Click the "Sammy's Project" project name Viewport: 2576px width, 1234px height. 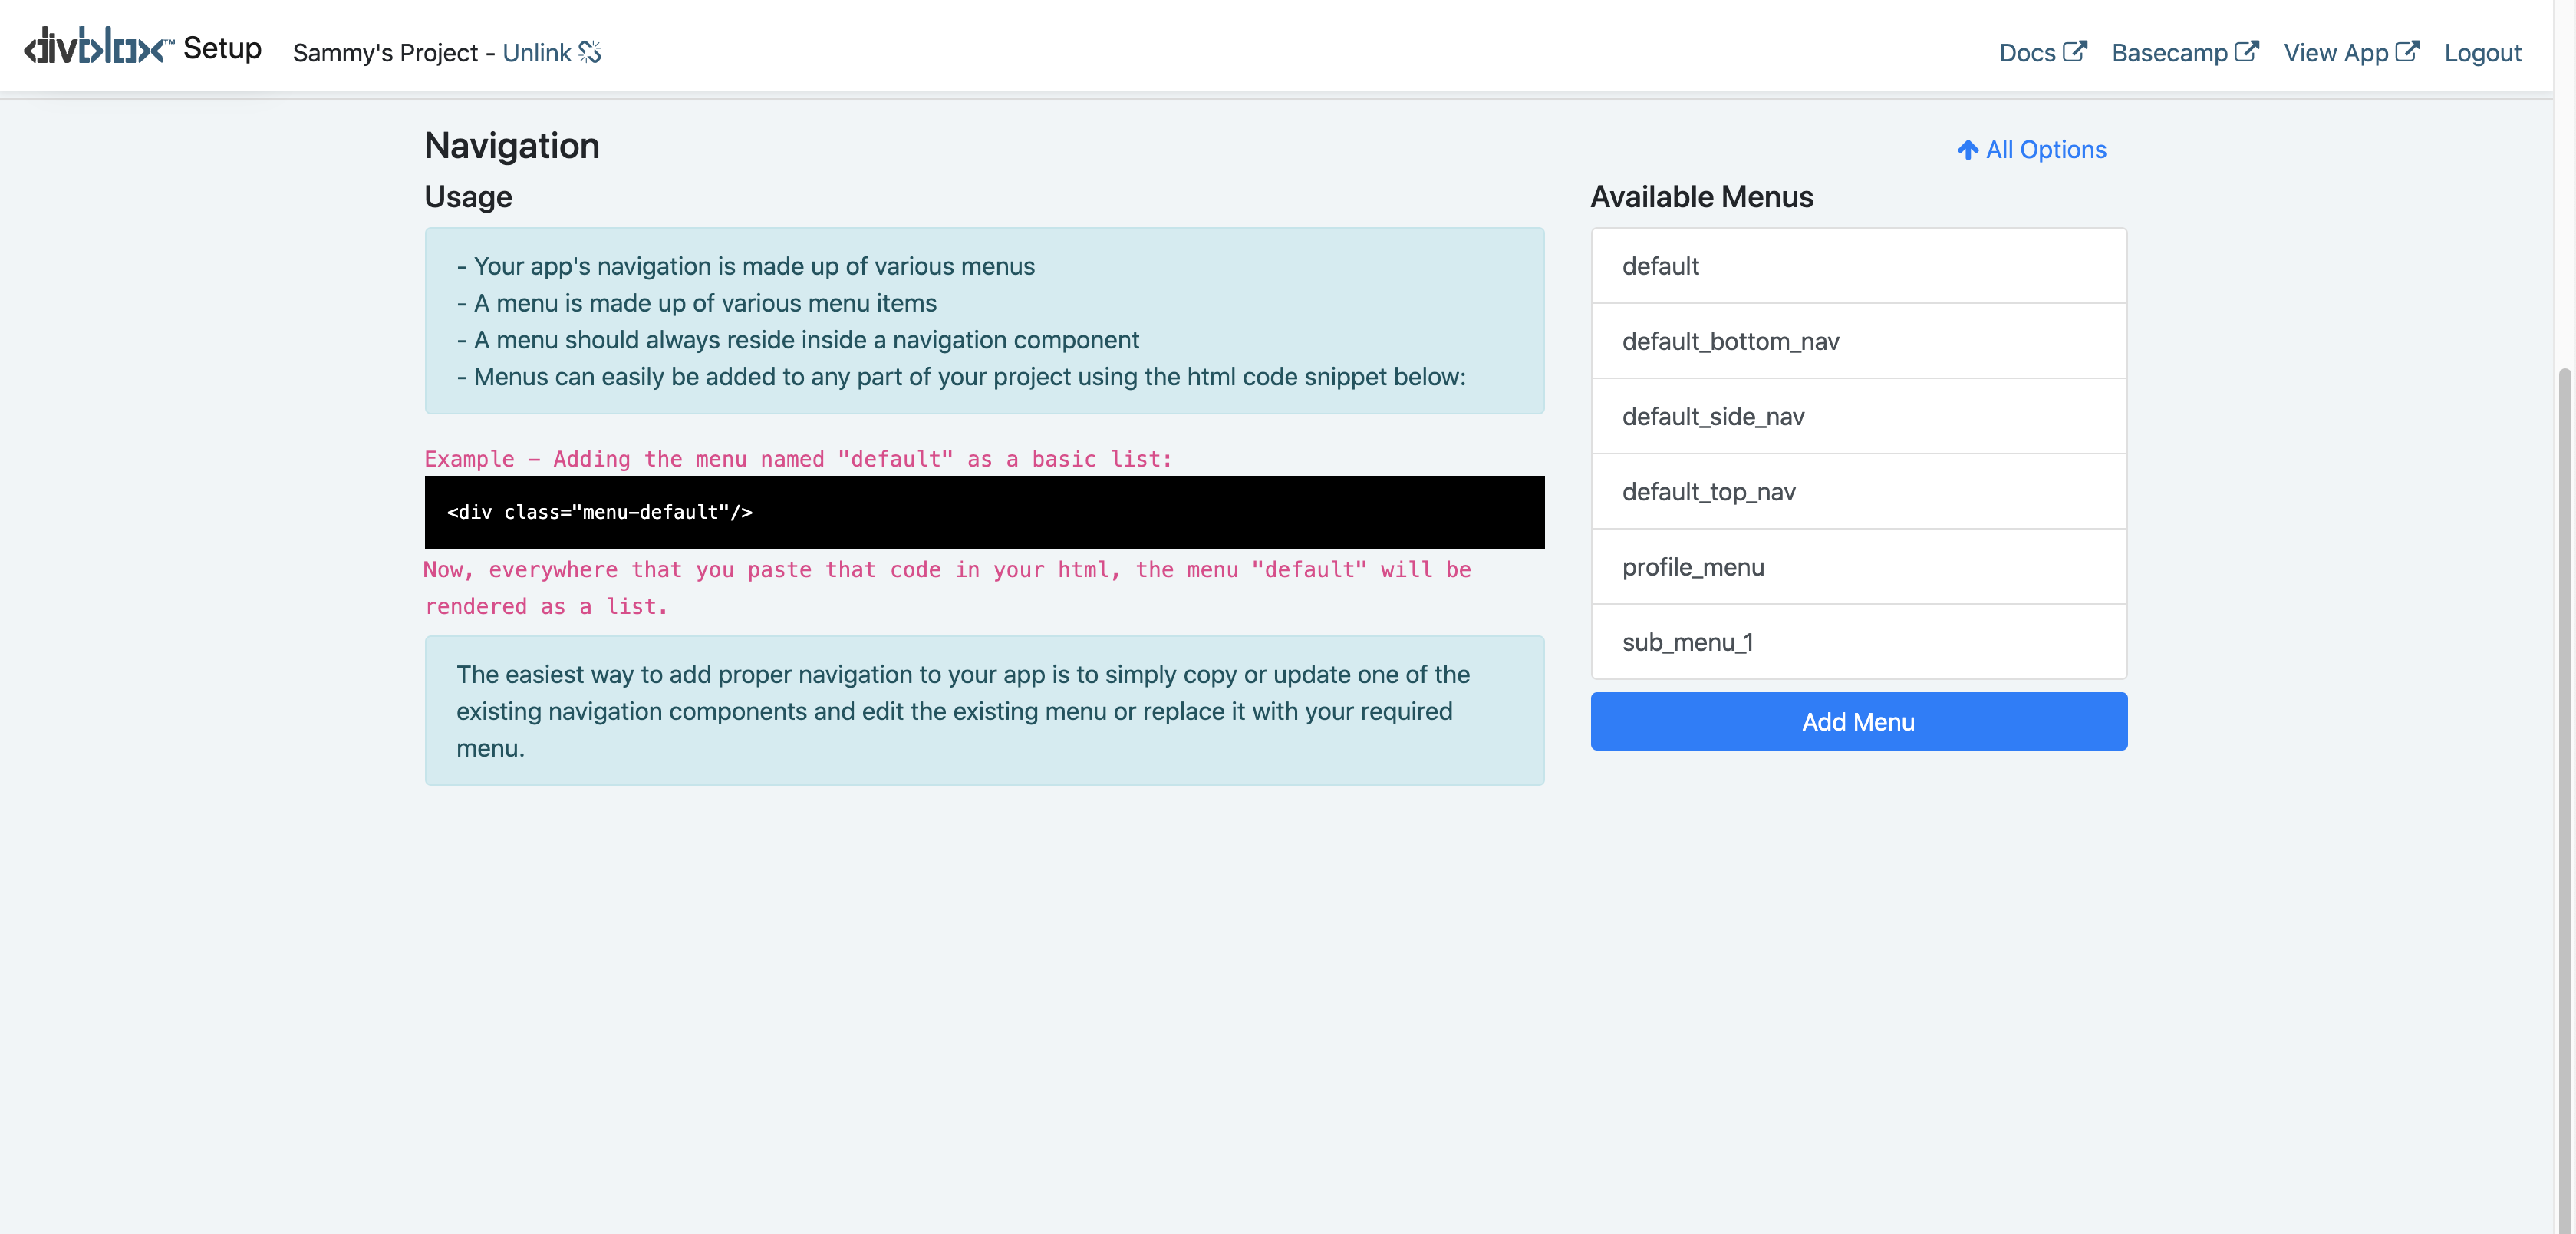pos(385,52)
